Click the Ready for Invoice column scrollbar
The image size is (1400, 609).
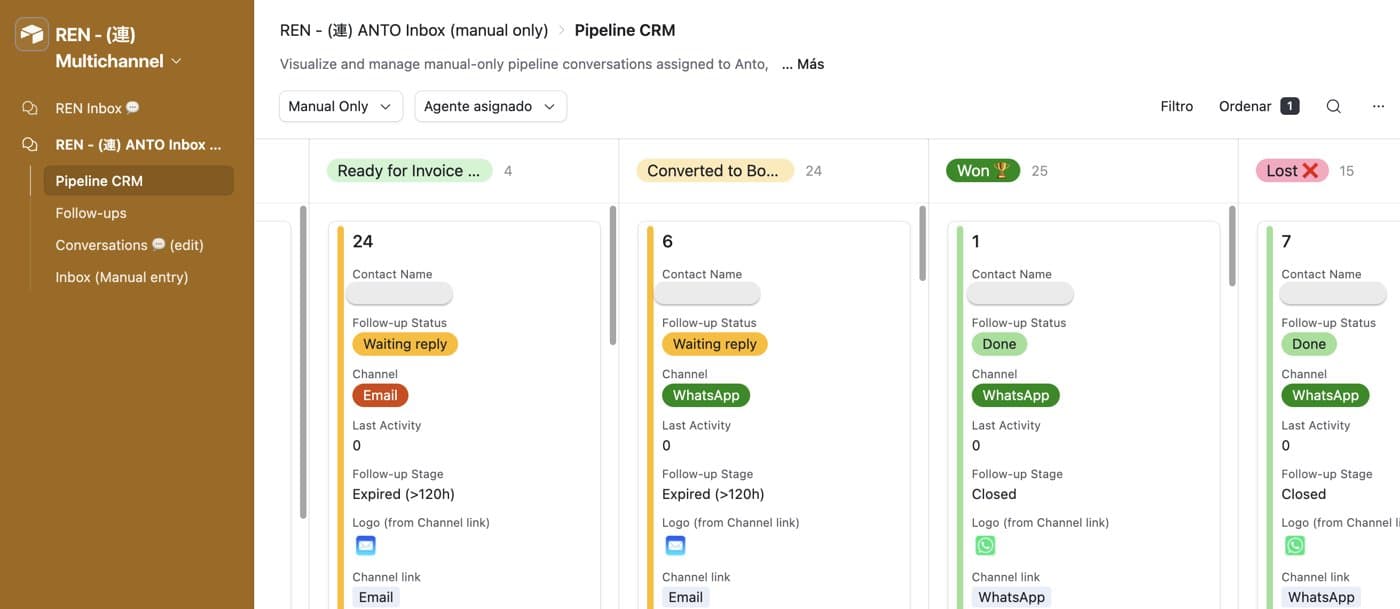[x=613, y=275]
